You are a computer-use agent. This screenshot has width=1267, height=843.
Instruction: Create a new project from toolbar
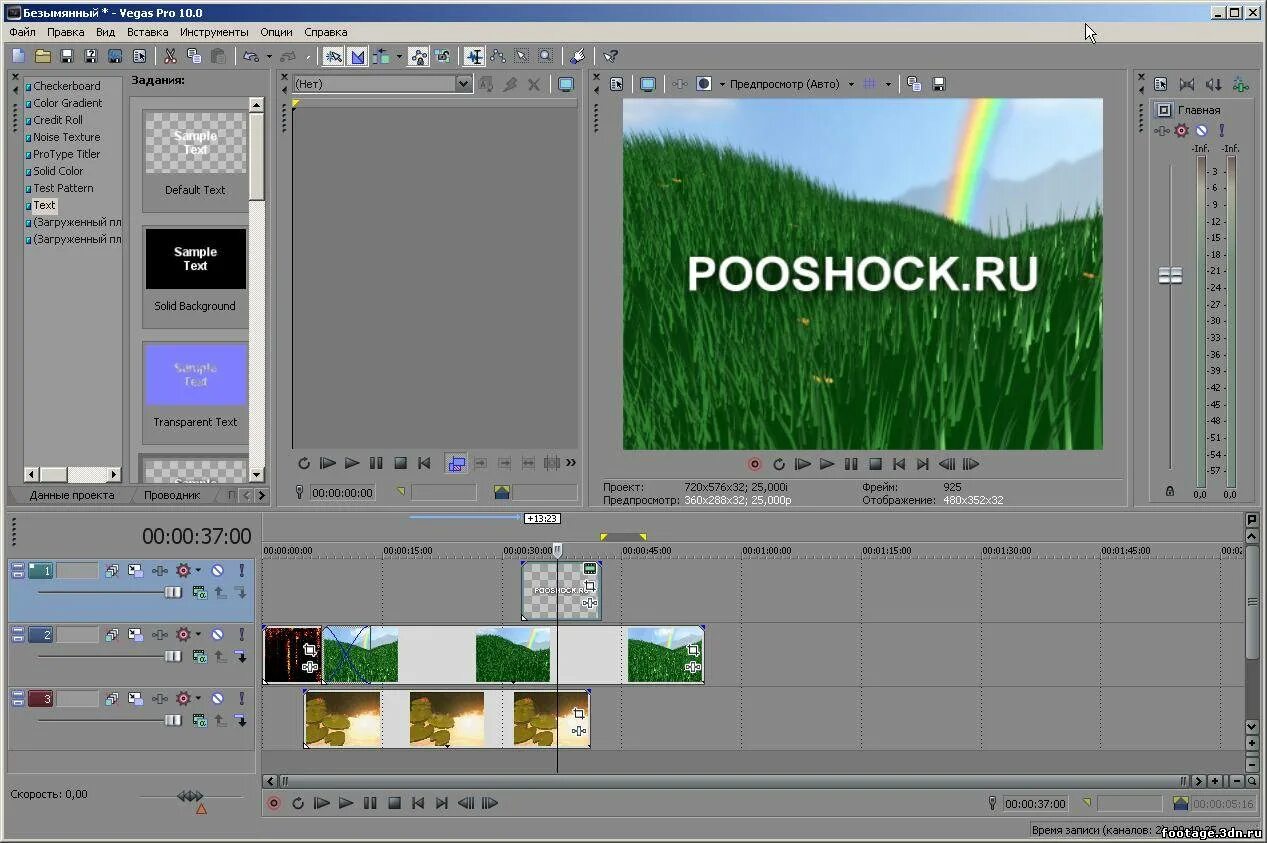pyautogui.click(x=19, y=56)
